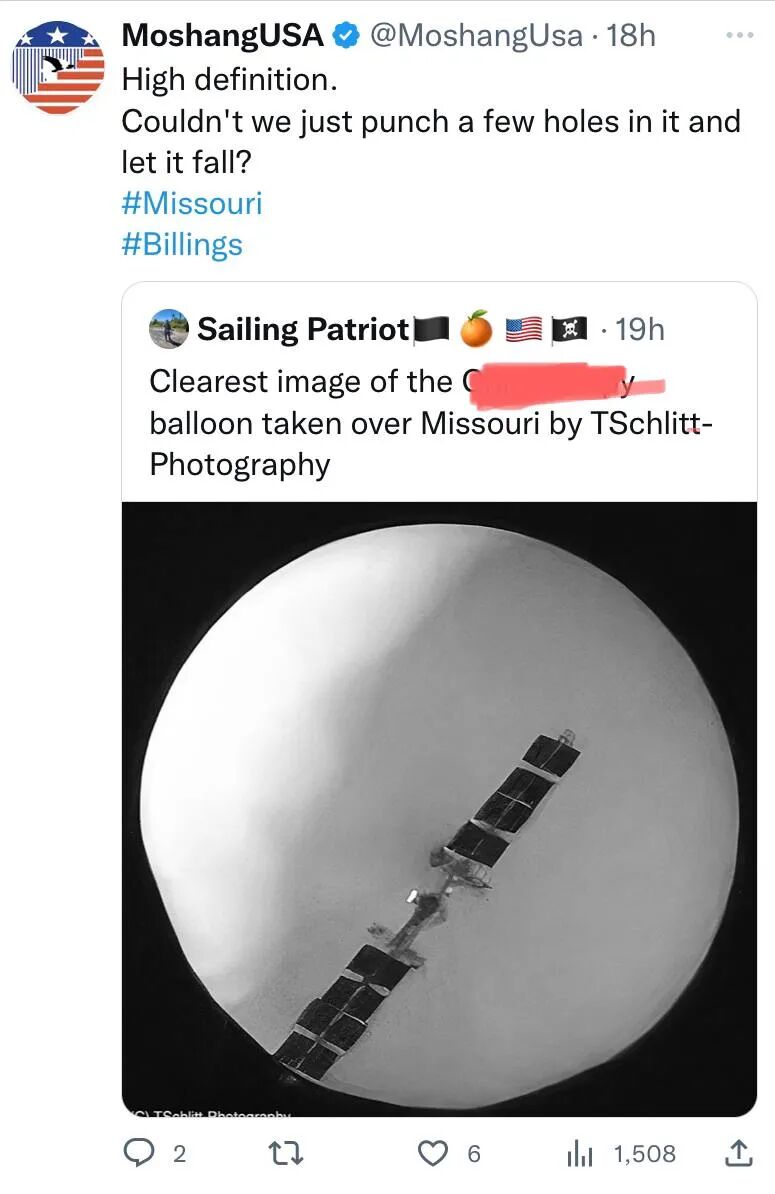Click the MoshangUSA display name
The height and width of the screenshot is (1194, 775).
tap(223, 36)
